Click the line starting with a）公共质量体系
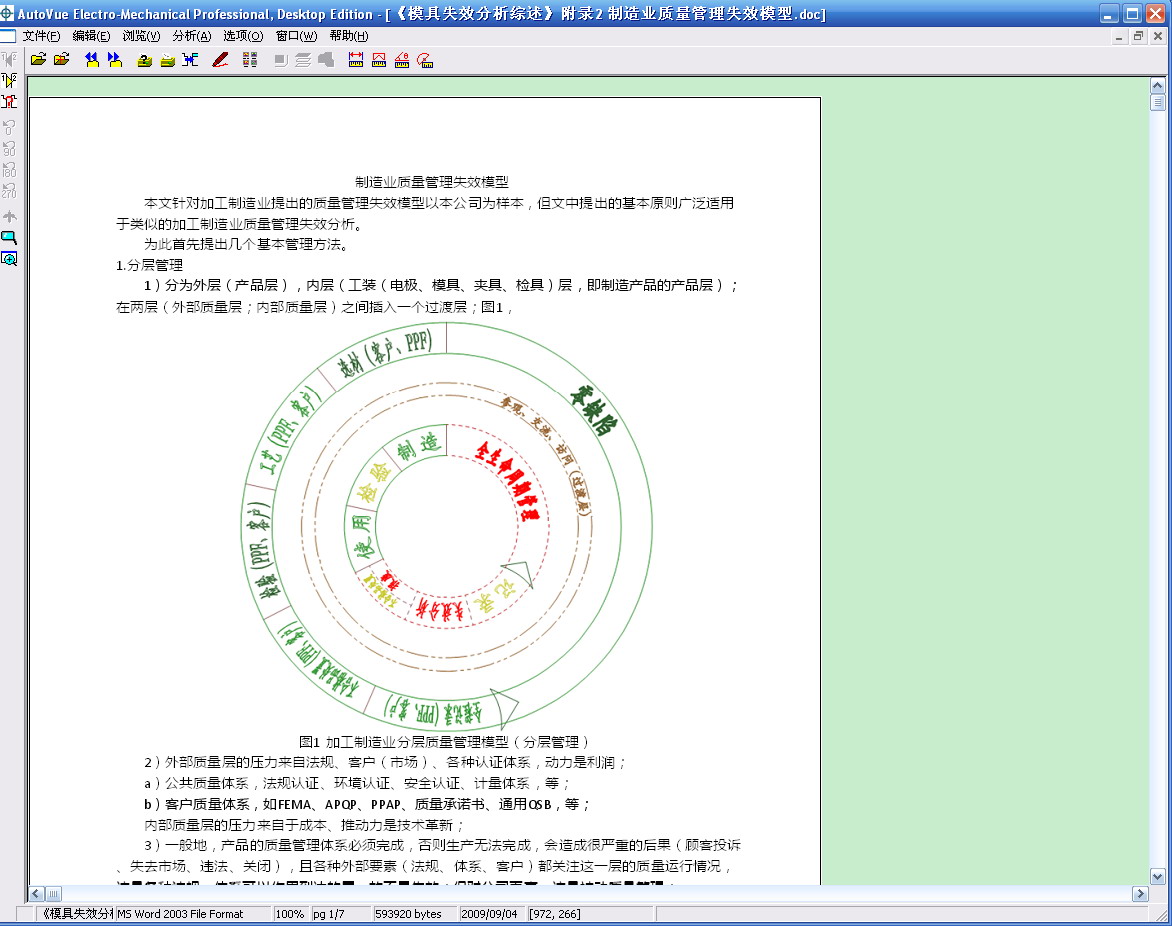 tap(357, 783)
